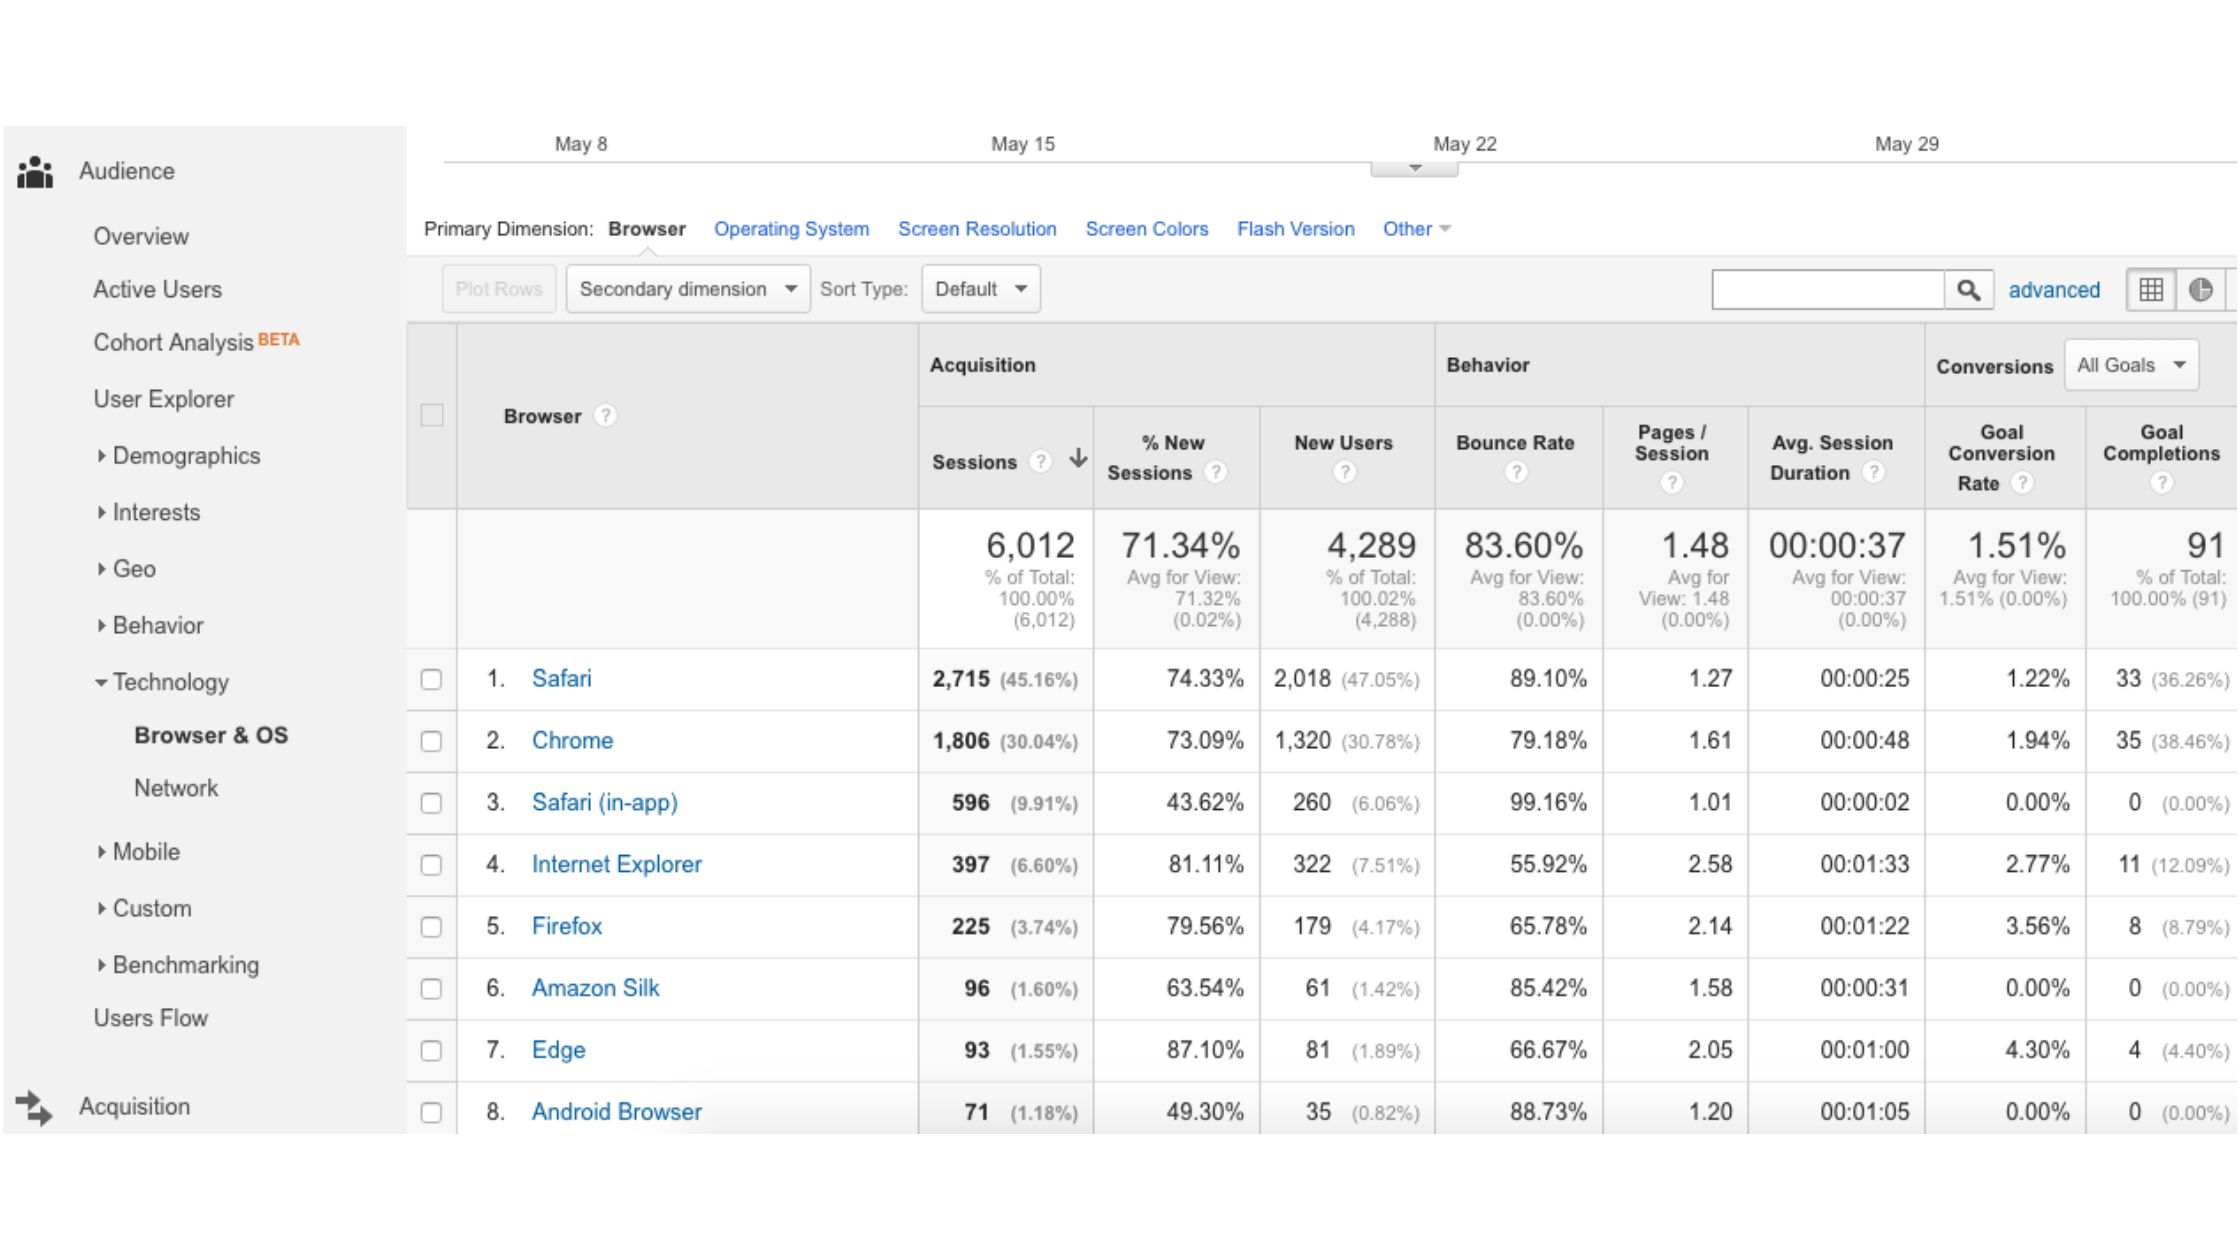Image resolution: width=2240 pixels, height=1260 pixels.
Task: Open the Amazon Silk browser link
Action: tap(595, 989)
